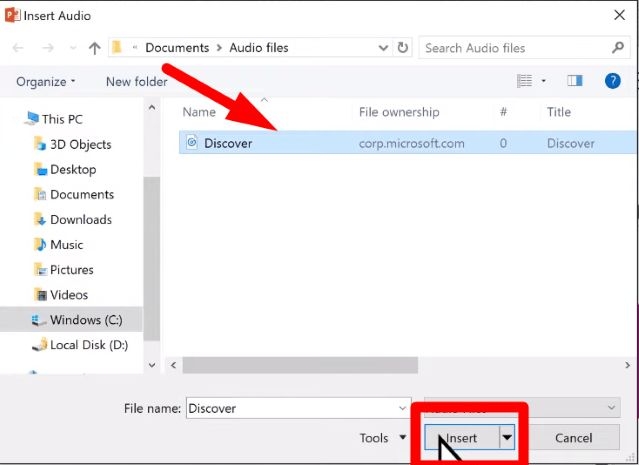Click corp.microsoft.com ownership cell
Viewport: 639px width, 465px height.
click(x=412, y=143)
